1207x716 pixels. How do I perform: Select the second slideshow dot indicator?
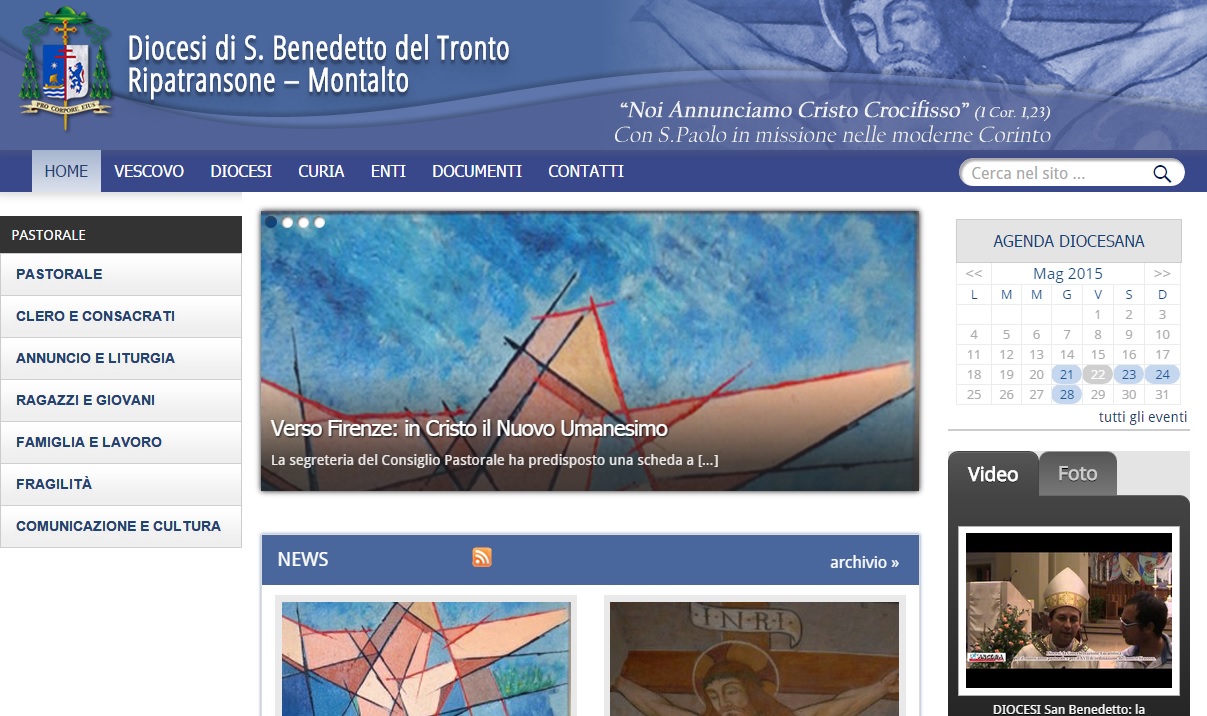point(287,223)
